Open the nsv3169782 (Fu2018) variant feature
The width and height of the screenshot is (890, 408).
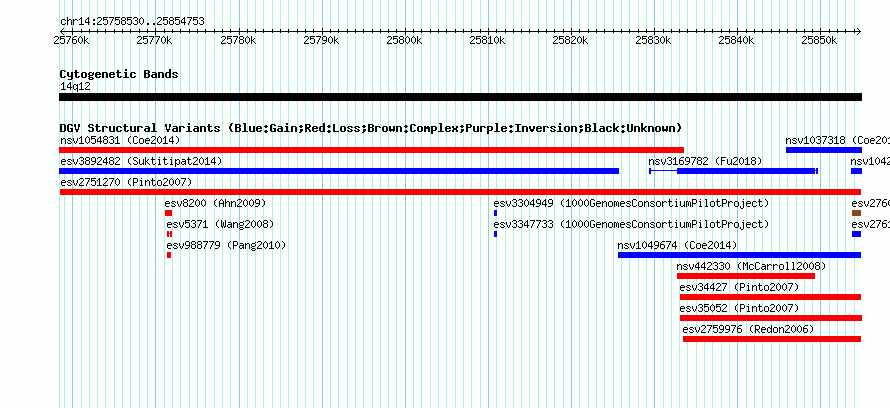[x=733, y=171]
